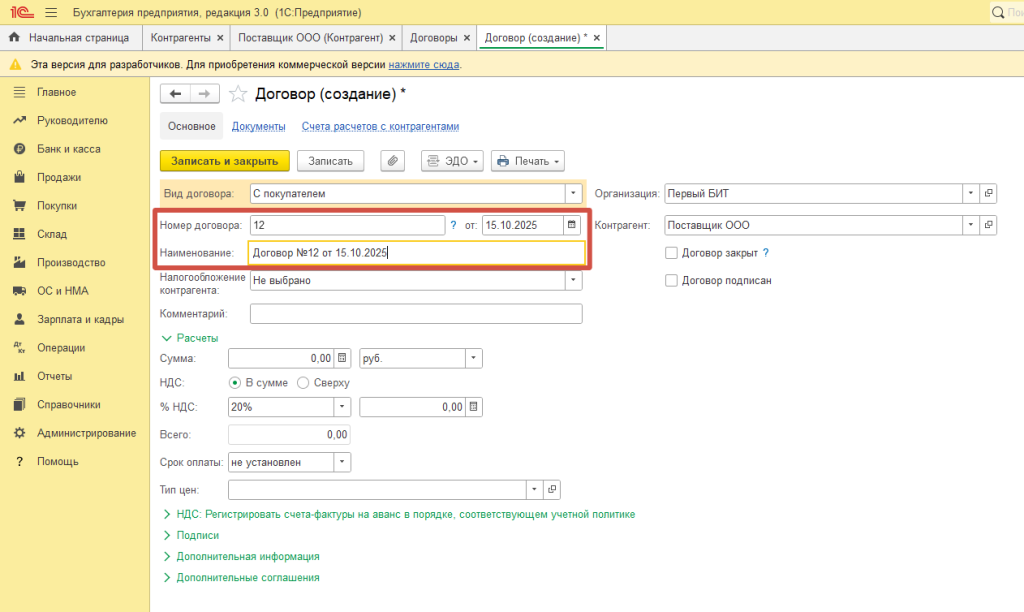Enable the Договор закрыт checkbox
1024x612 pixels.
pos(672,253)
